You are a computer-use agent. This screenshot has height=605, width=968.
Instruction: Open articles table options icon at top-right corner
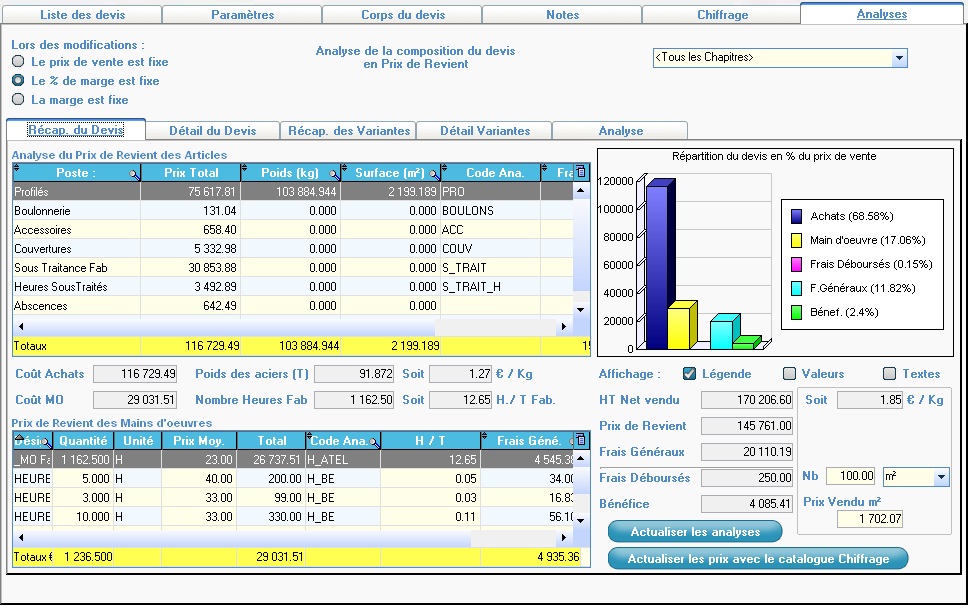point(582,173)
